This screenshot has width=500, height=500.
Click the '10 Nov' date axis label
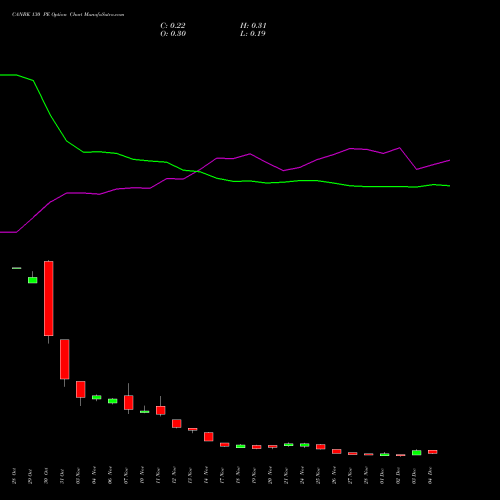pos(142,475)
